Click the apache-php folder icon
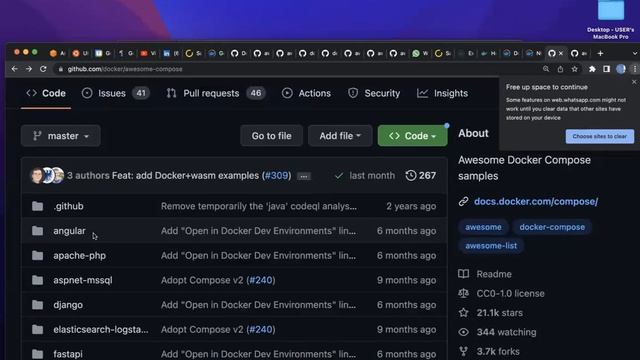 38,256
